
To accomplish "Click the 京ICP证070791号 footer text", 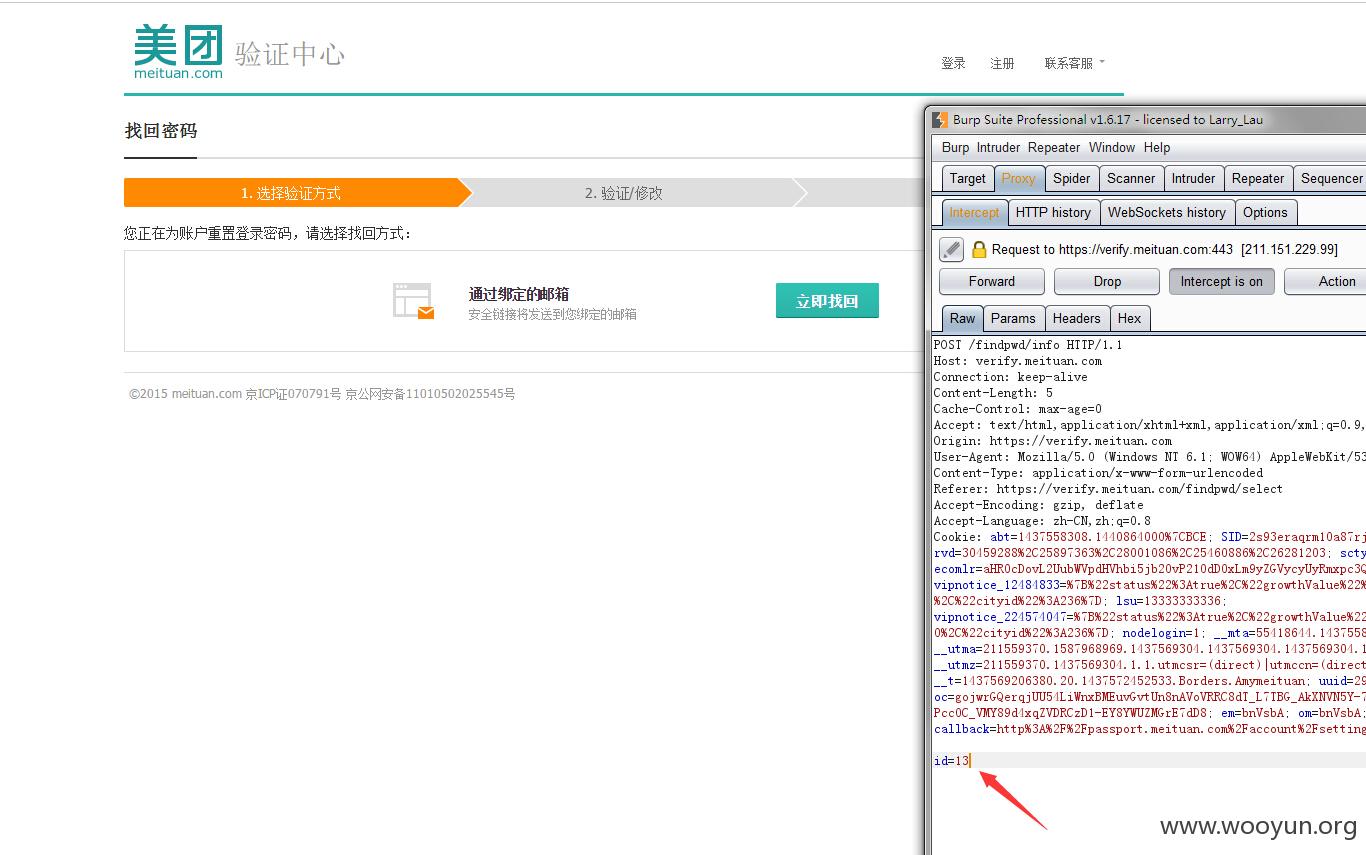I will pos(293,394).
